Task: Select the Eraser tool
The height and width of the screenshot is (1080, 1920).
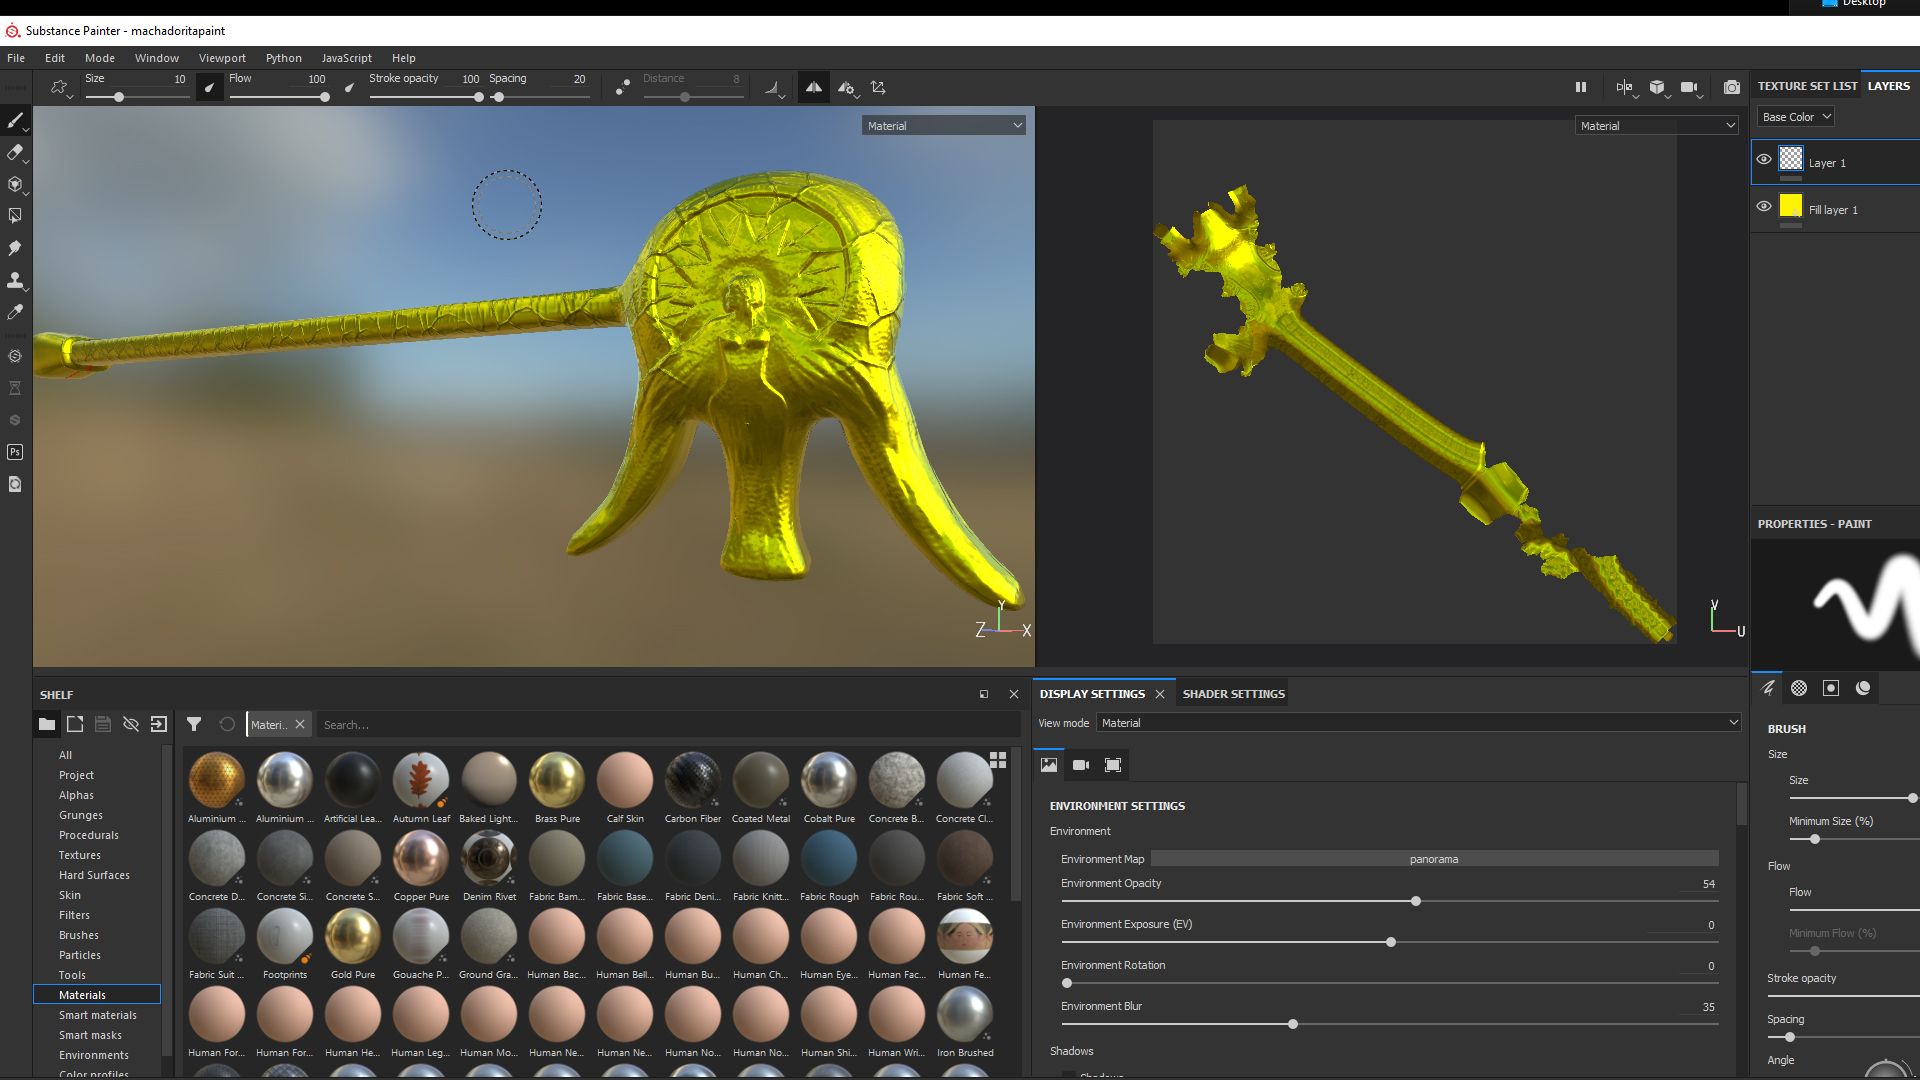Action: (15, 153)
